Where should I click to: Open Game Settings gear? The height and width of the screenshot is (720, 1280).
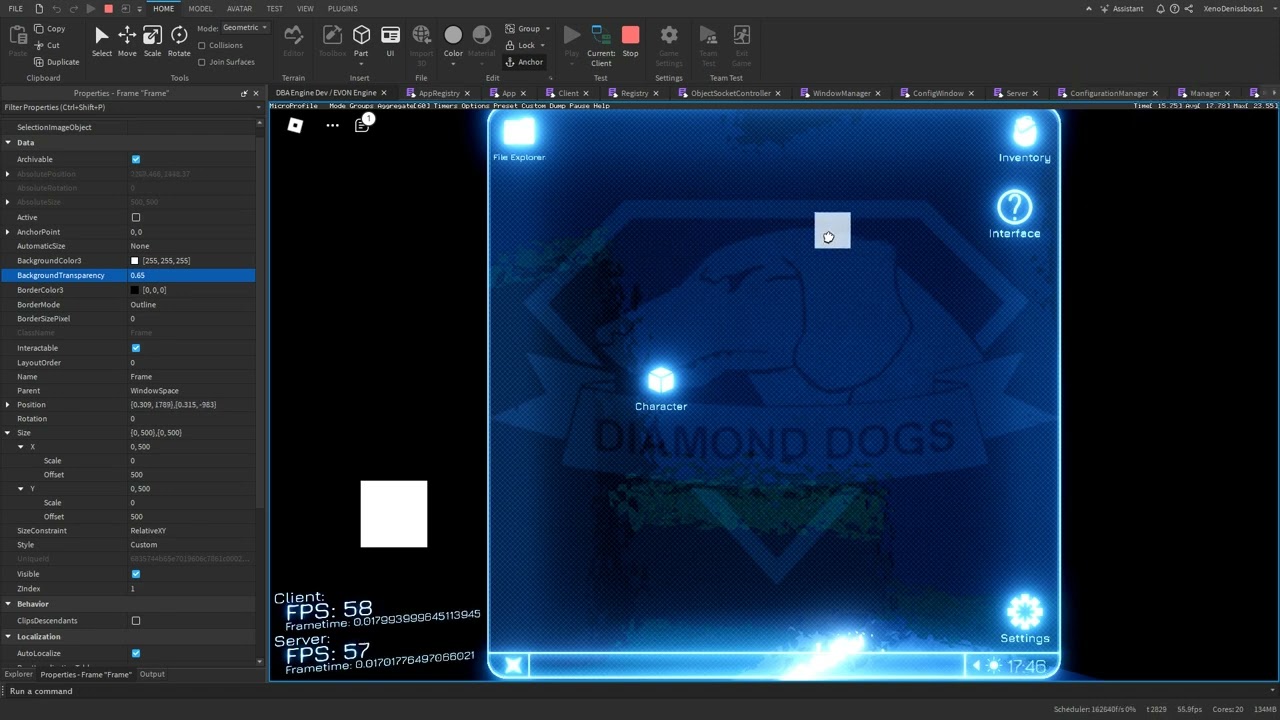(669, 46)
